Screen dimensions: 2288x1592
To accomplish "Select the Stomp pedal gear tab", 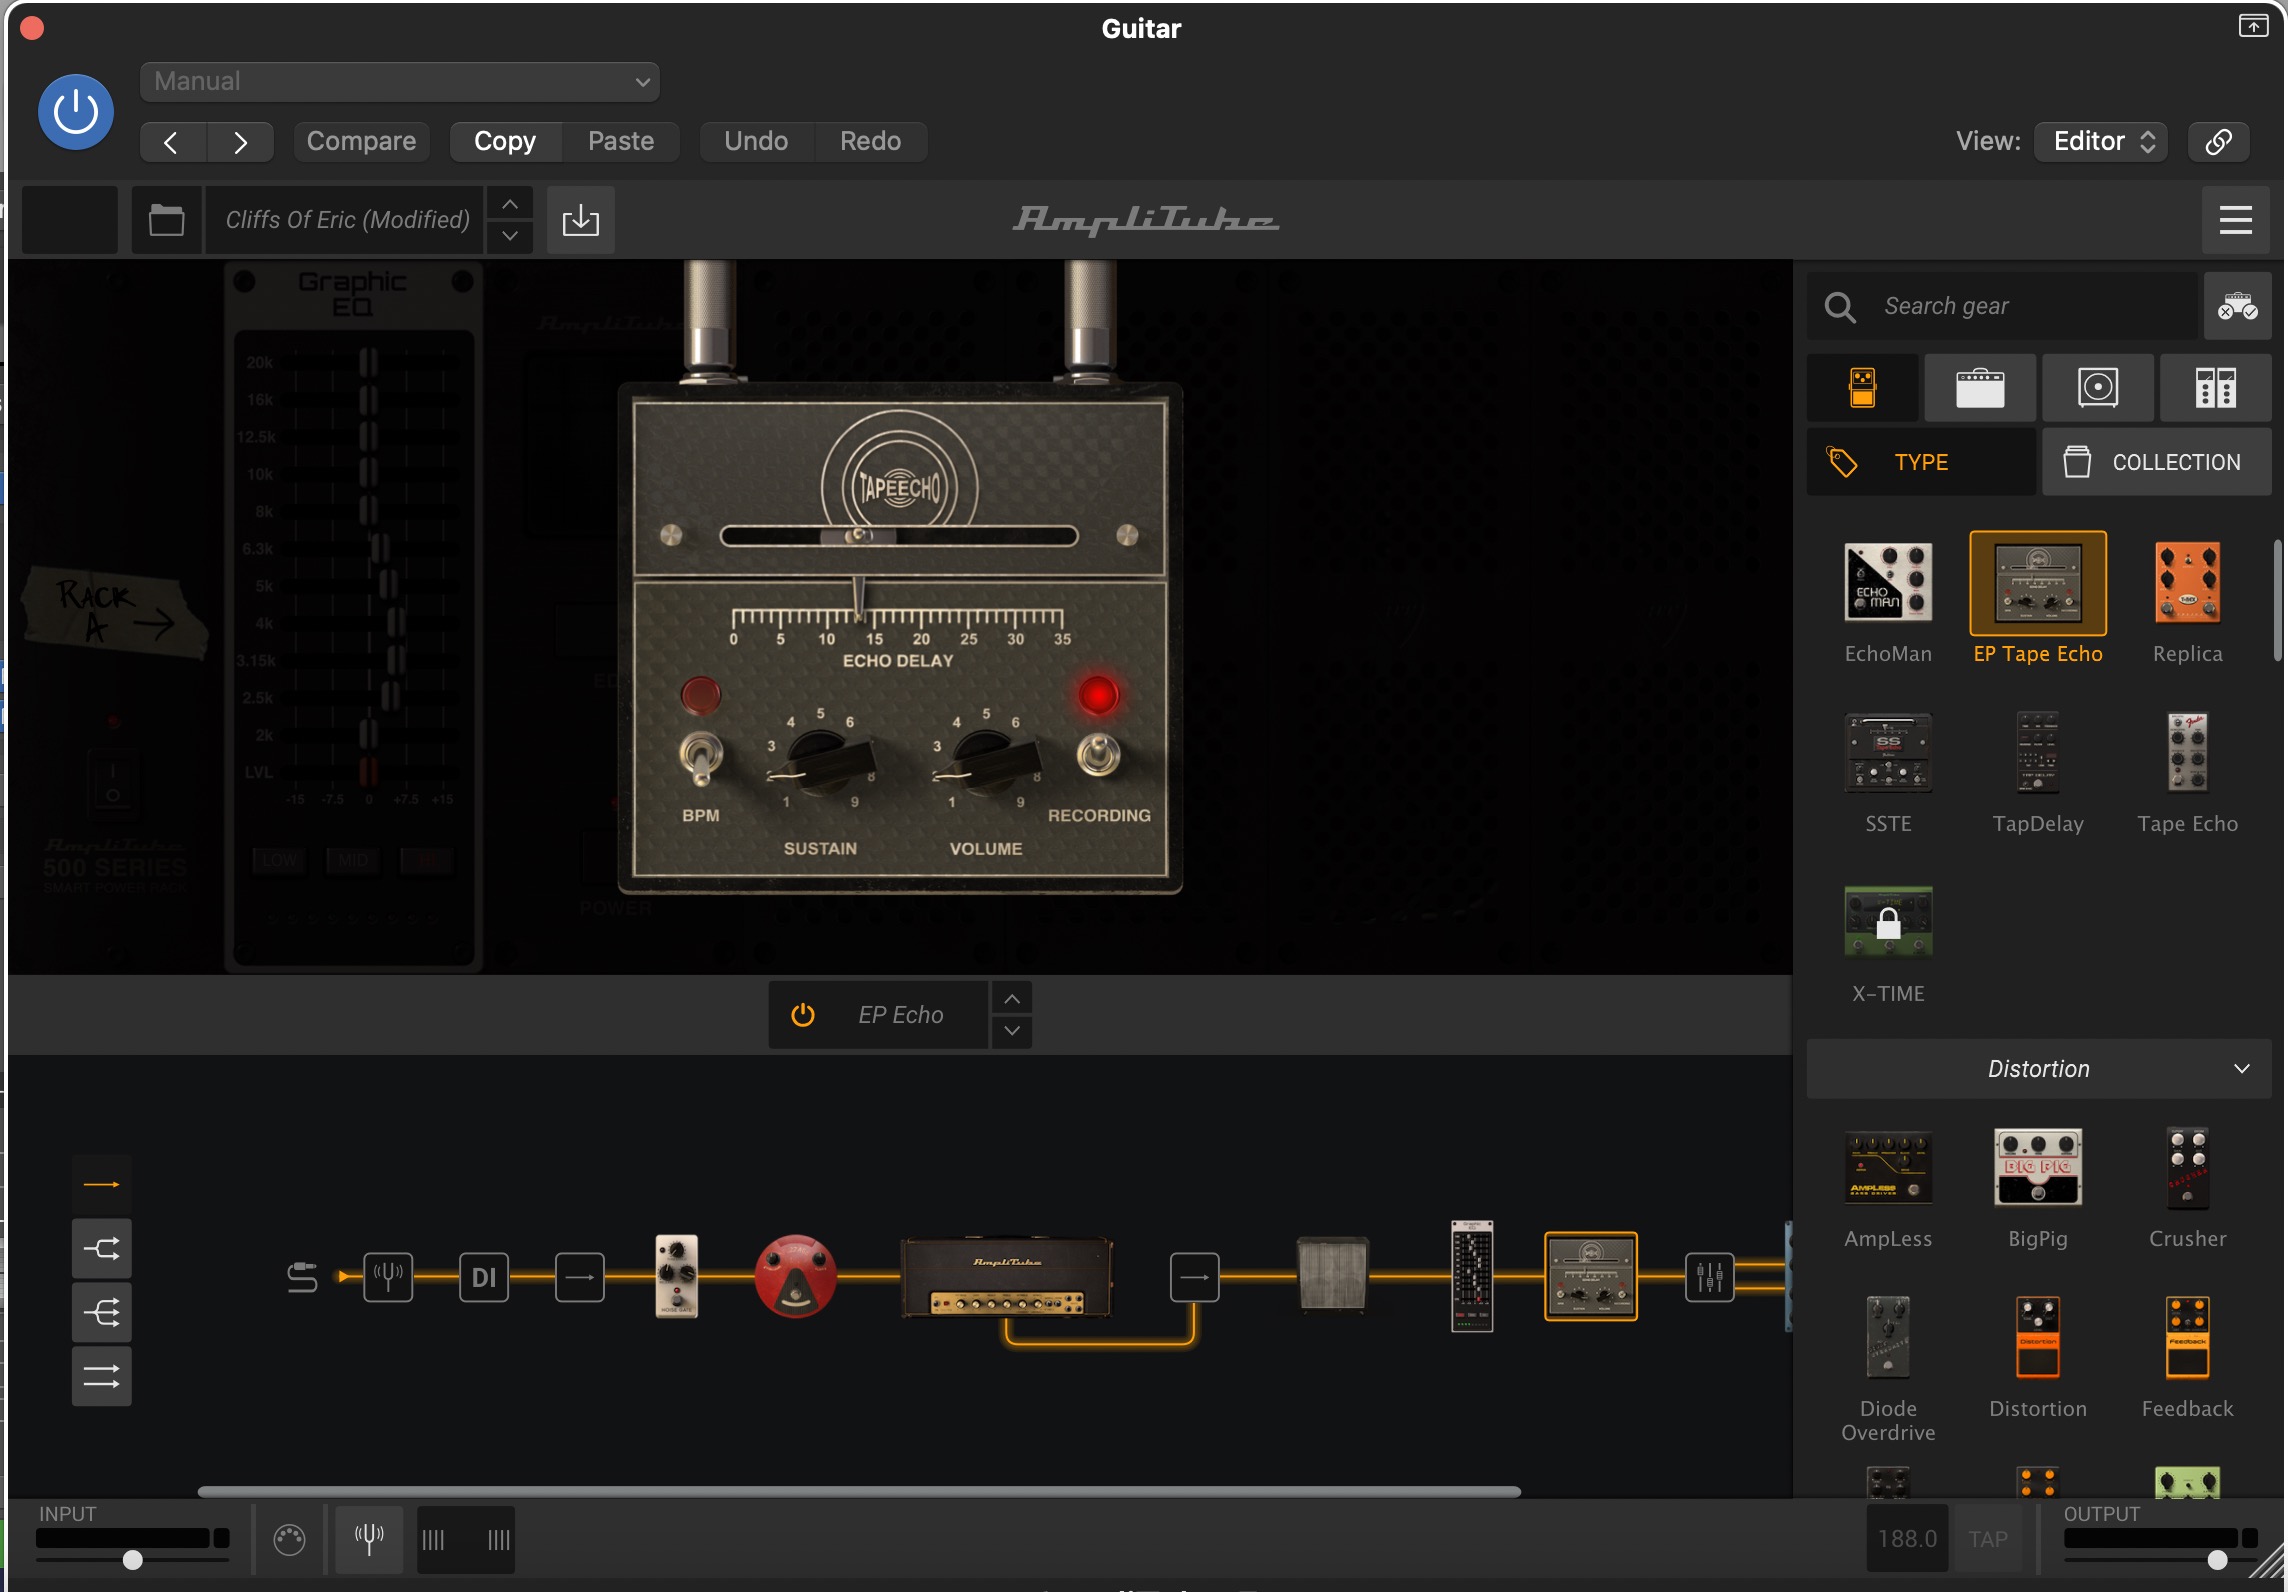I will (x=1862, y=387).
